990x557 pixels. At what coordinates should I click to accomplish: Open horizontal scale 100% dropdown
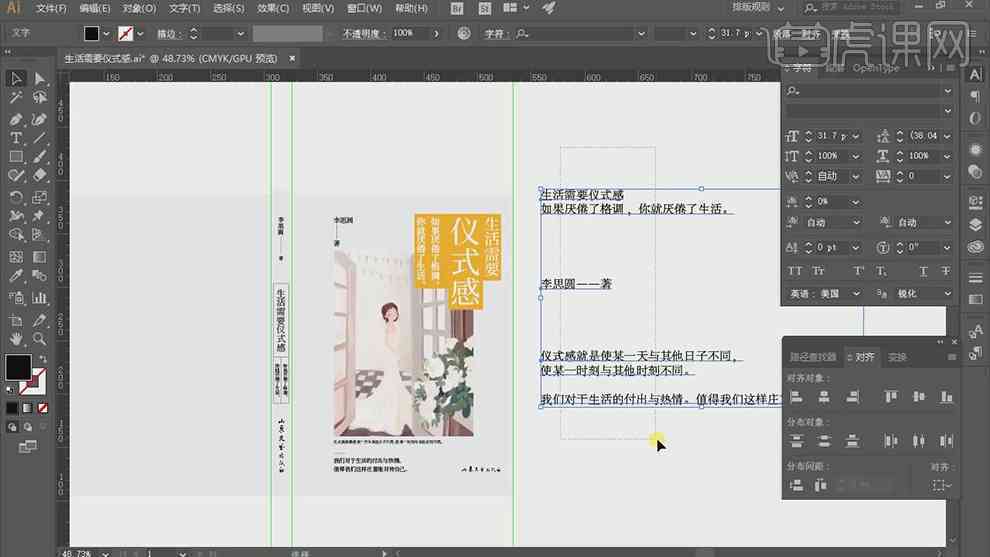click(x=947, y=156)
